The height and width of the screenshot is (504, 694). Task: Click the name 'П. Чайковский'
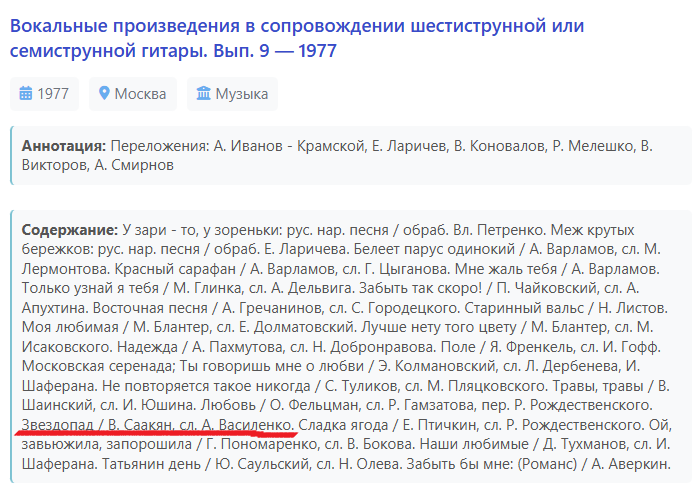pyautogui.click(x=546, y=288)
